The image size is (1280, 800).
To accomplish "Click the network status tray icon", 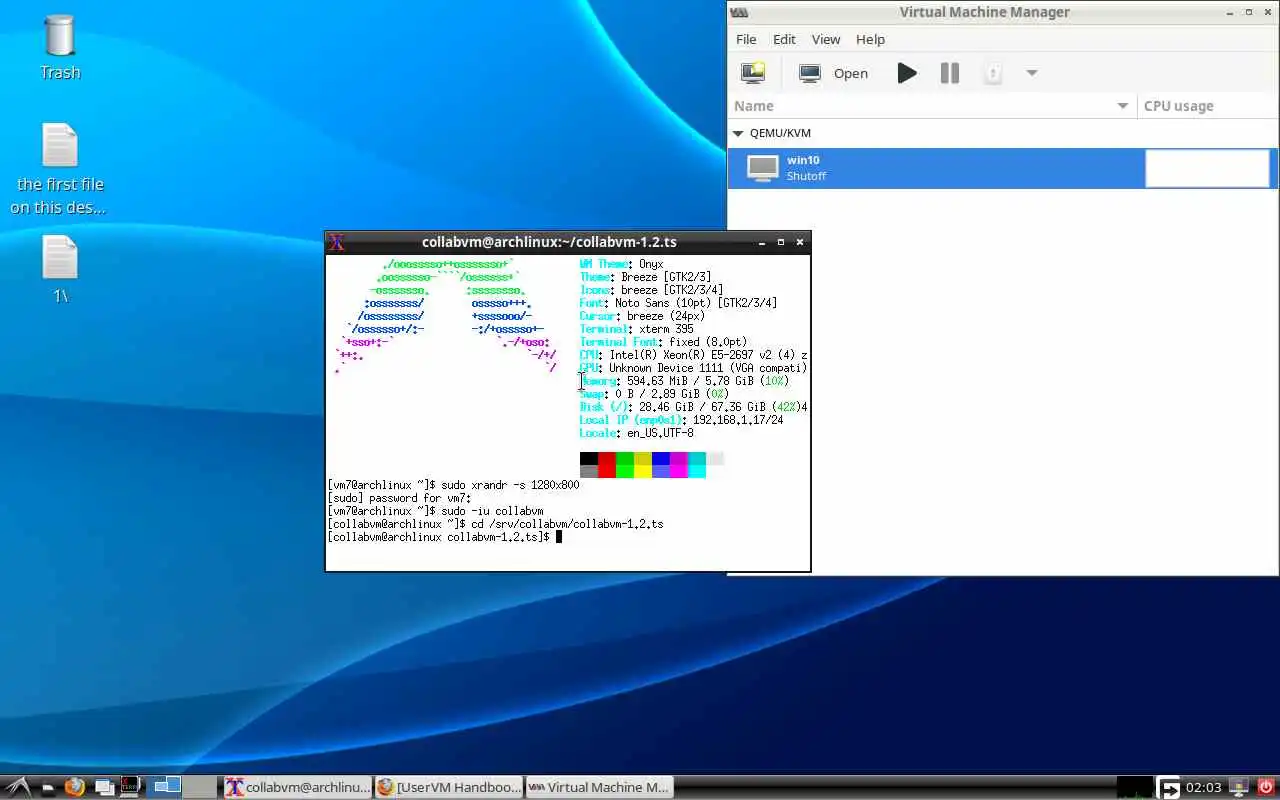I will tap(1239, 787).
